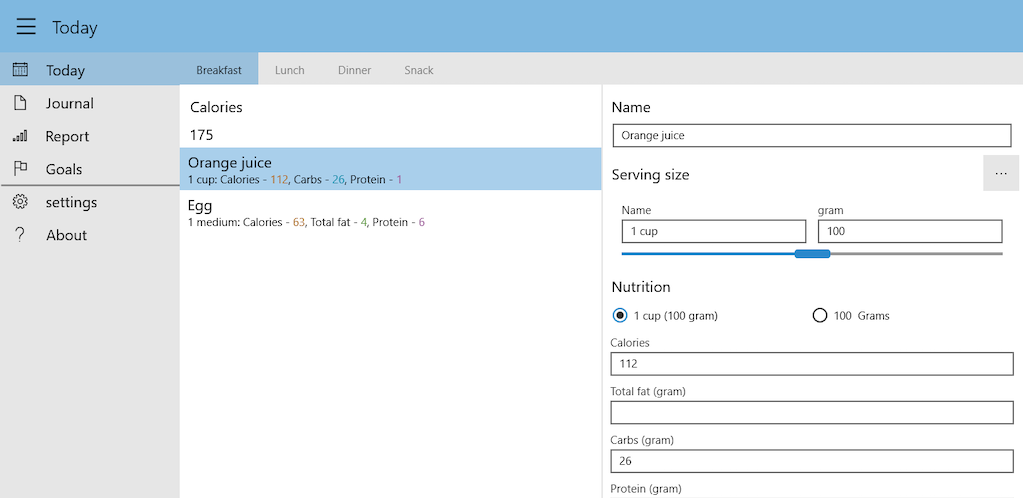
Task: Switch to the Dinner tab
Action: pos(354,70)
